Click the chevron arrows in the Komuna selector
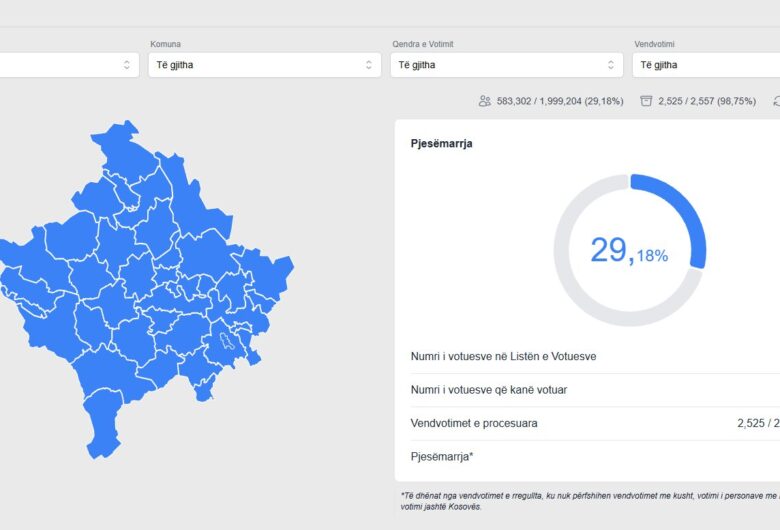The height and width of the screenshot is (530, 780). [x=368, y=65]
